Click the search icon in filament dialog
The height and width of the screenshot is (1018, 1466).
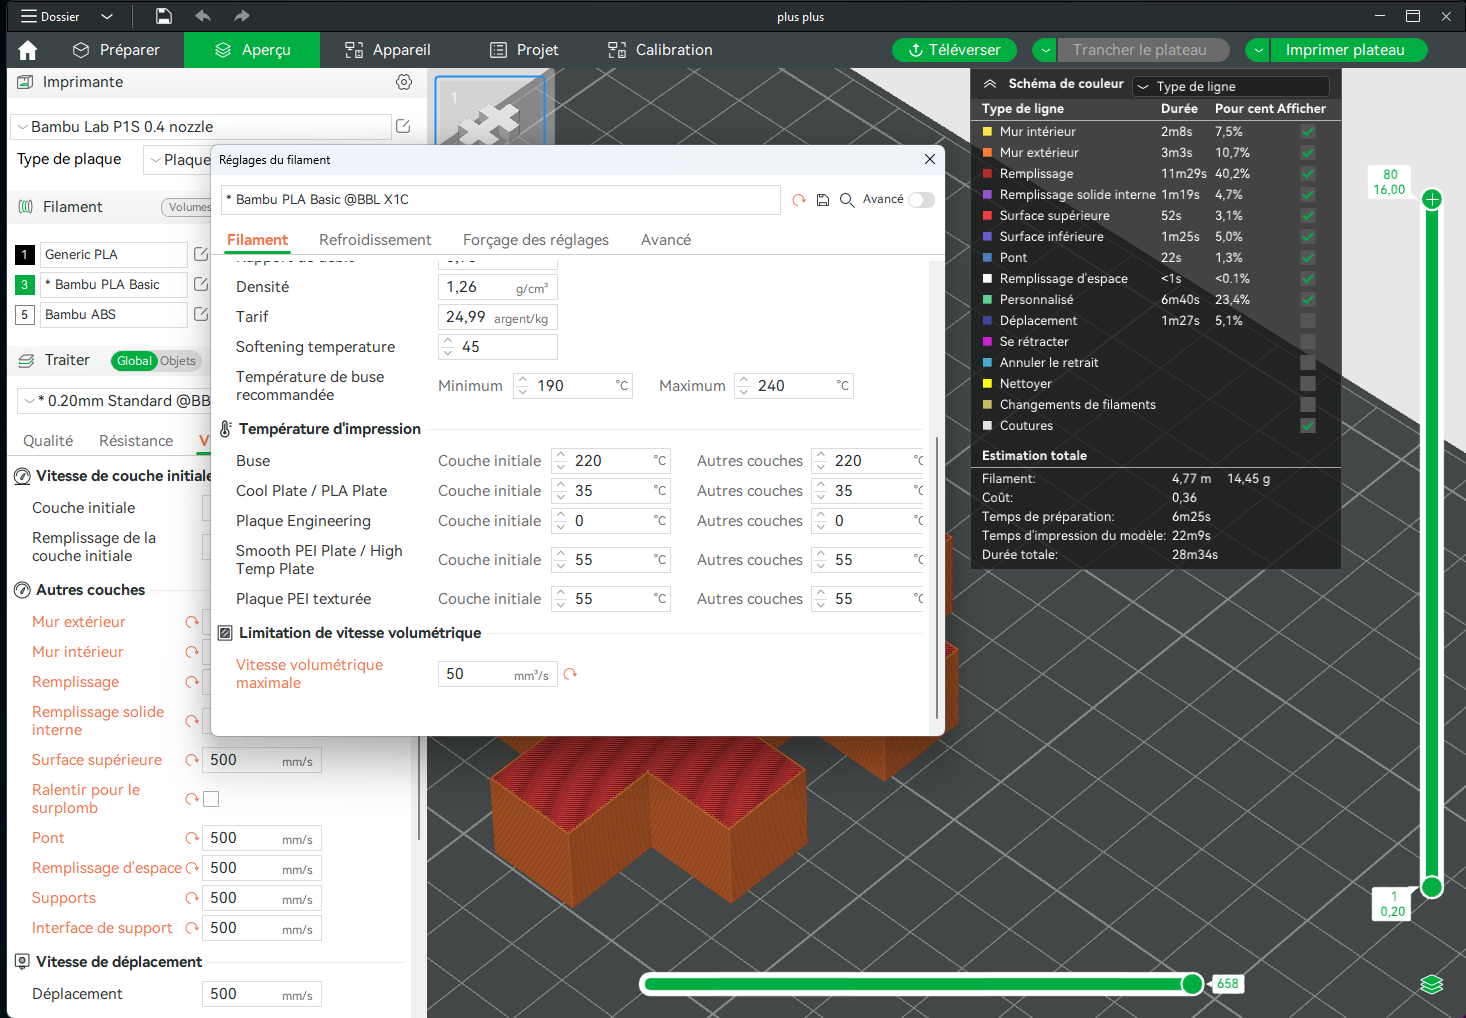(847, 200)
